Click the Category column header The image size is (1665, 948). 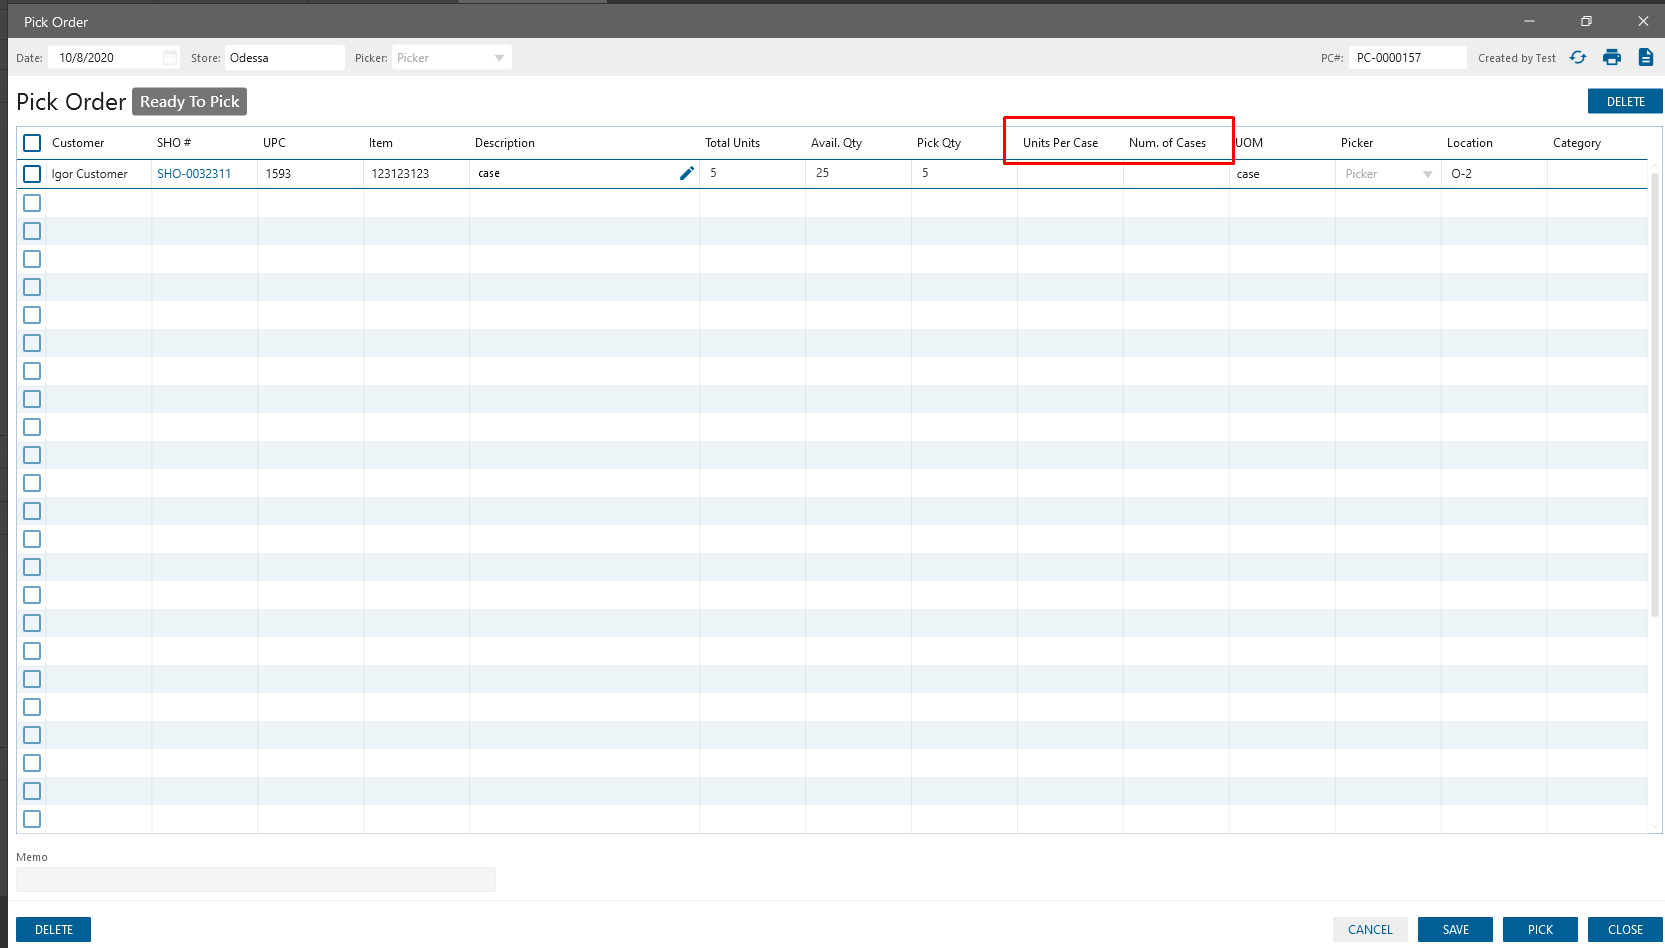coord(1577,143)
